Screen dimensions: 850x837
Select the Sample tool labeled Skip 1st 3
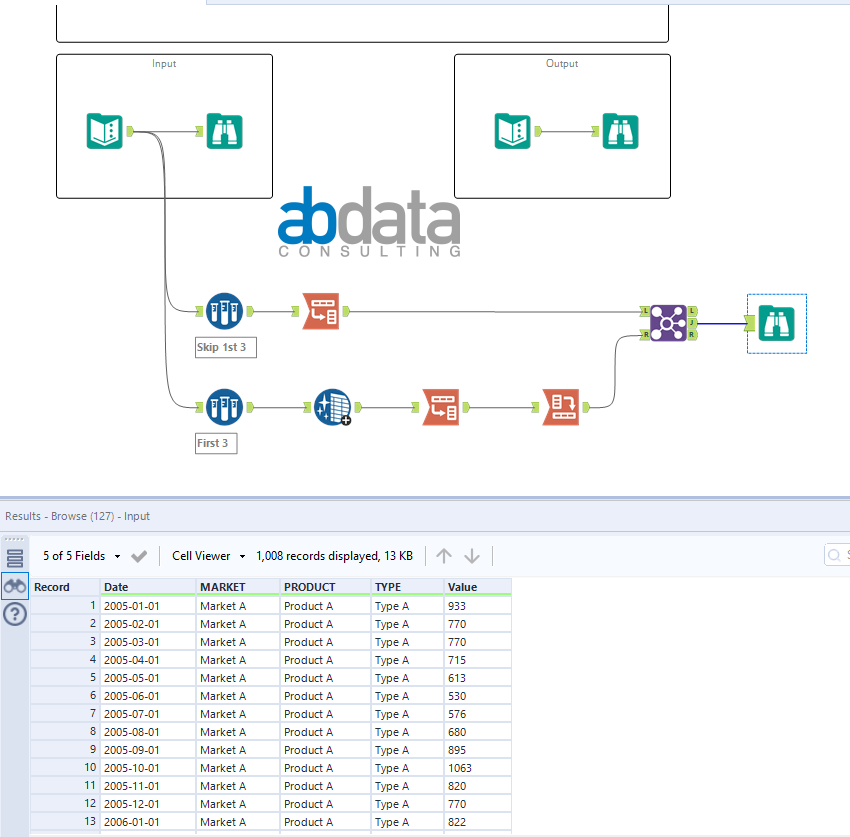click(x=224, y=311)
